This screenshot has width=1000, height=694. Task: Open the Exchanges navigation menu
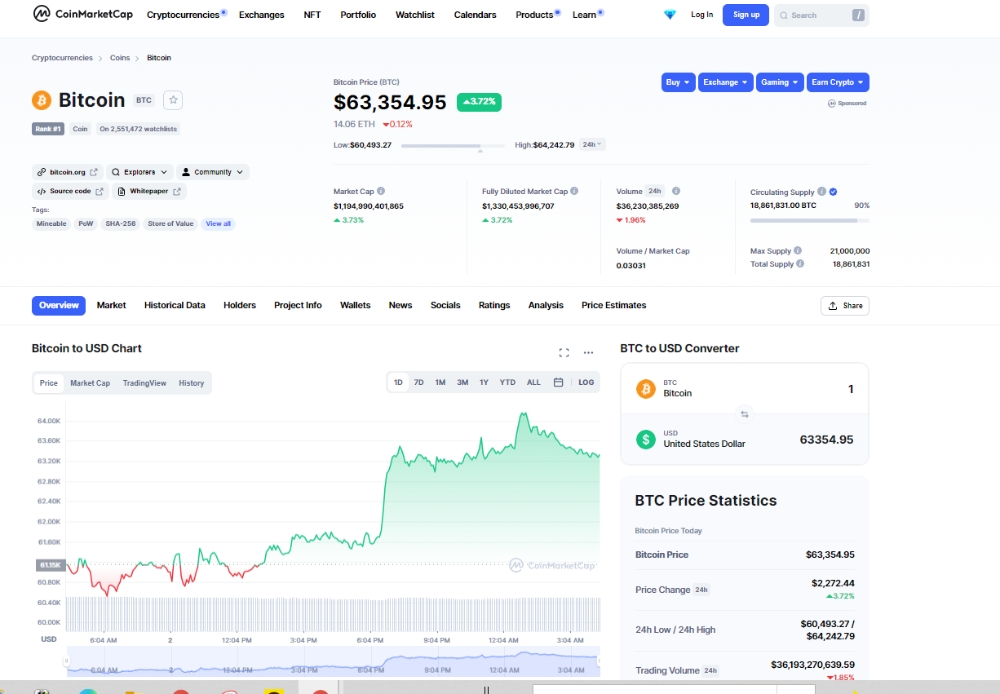pyautogui.click(x=261, y=15)
